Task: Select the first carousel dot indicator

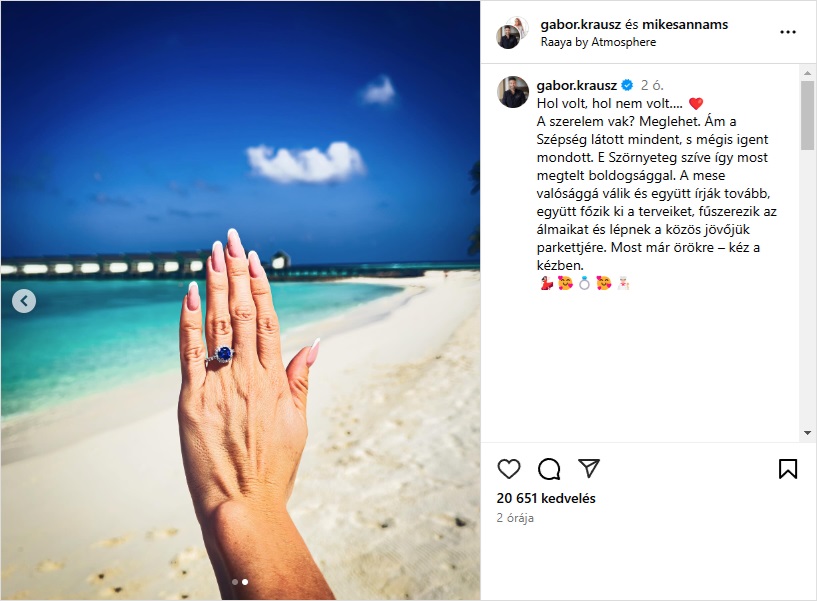Action: click(235, 582)
